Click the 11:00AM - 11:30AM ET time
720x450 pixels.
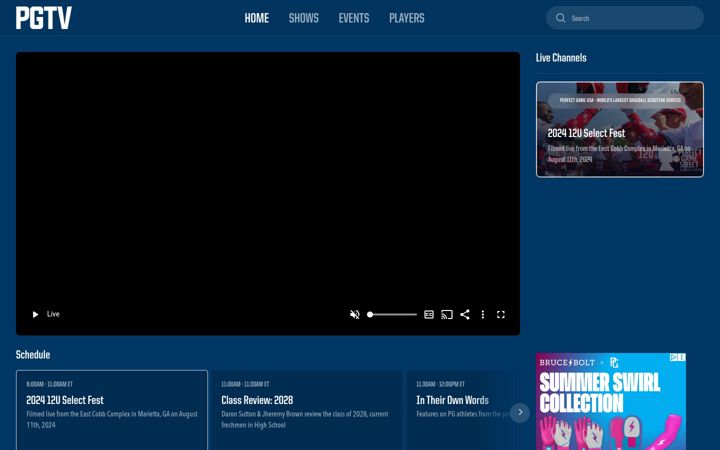[x=245, y=384]
